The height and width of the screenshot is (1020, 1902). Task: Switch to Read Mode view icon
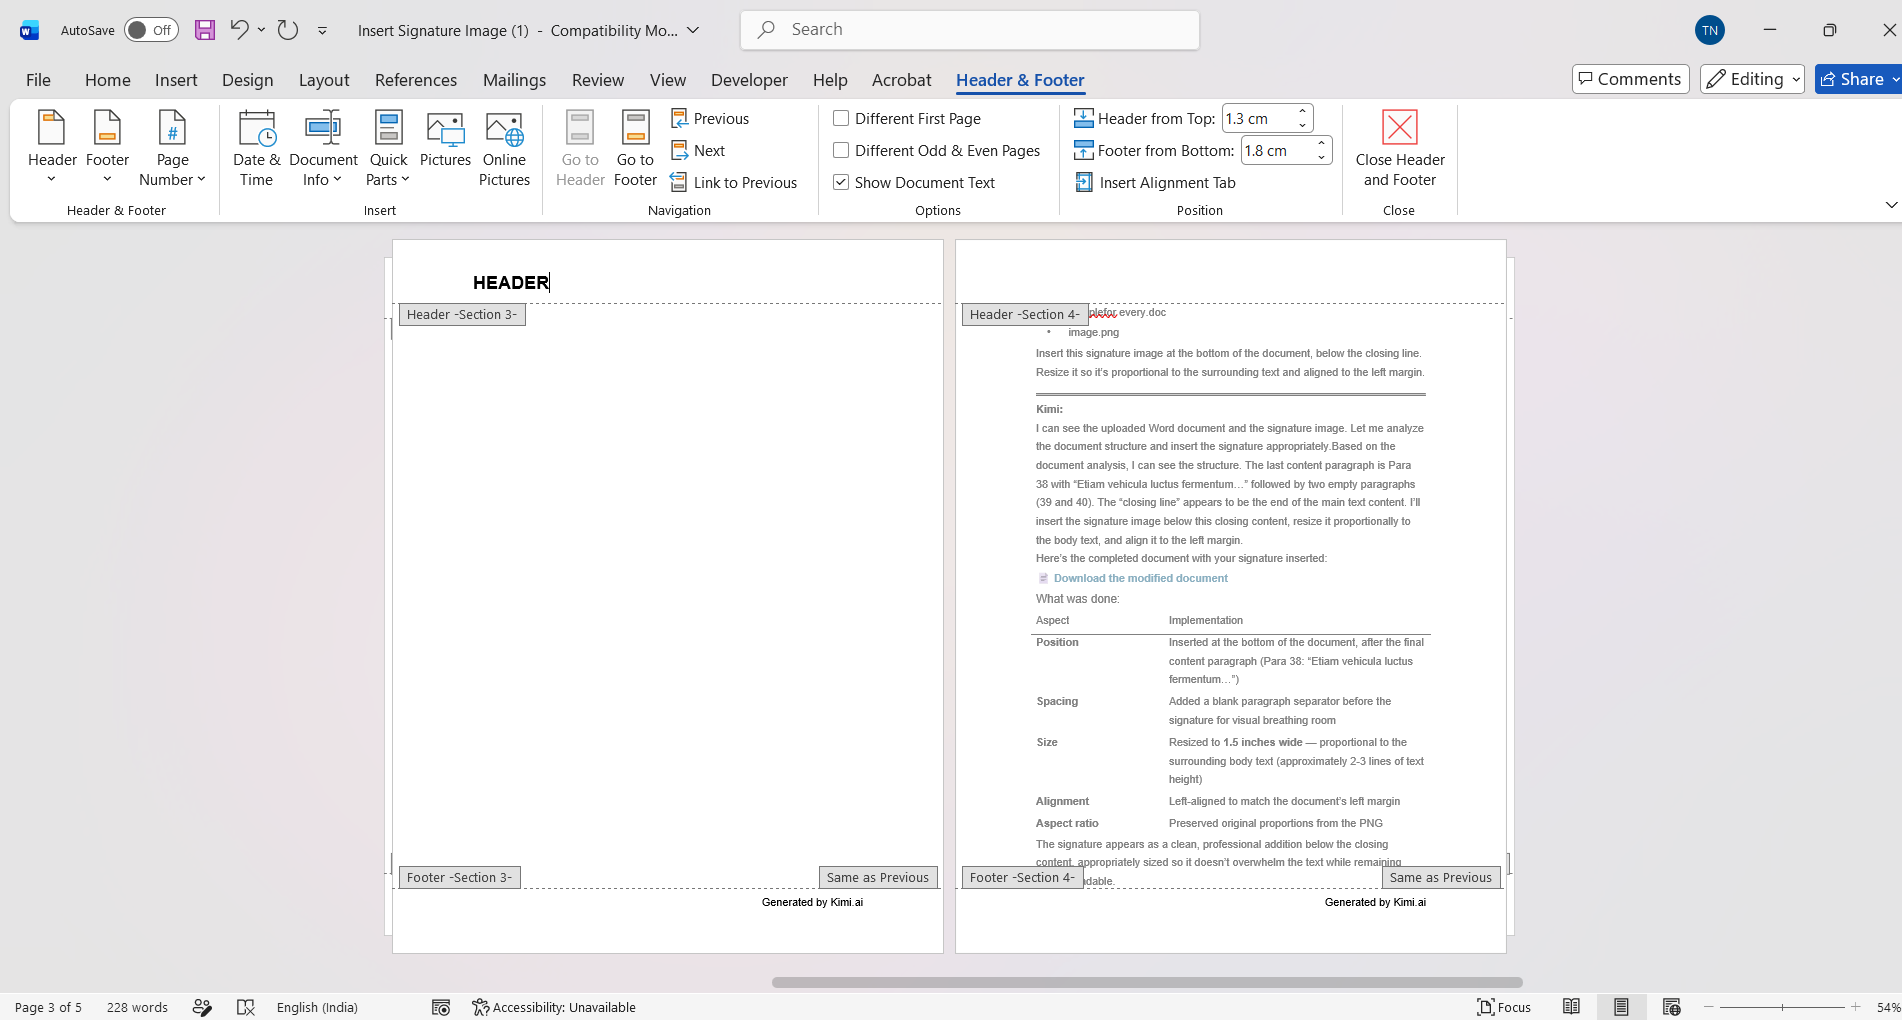pyautogui.click(x=1571, y=1007)
